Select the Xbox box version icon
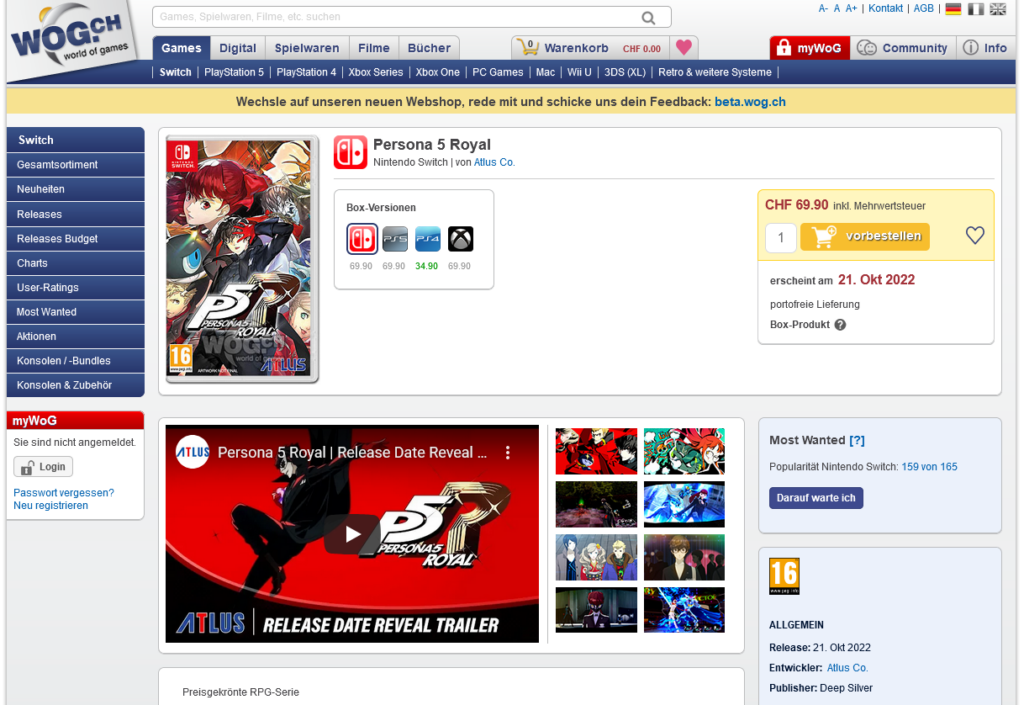 pyautogui.click(x=460, y=239)
